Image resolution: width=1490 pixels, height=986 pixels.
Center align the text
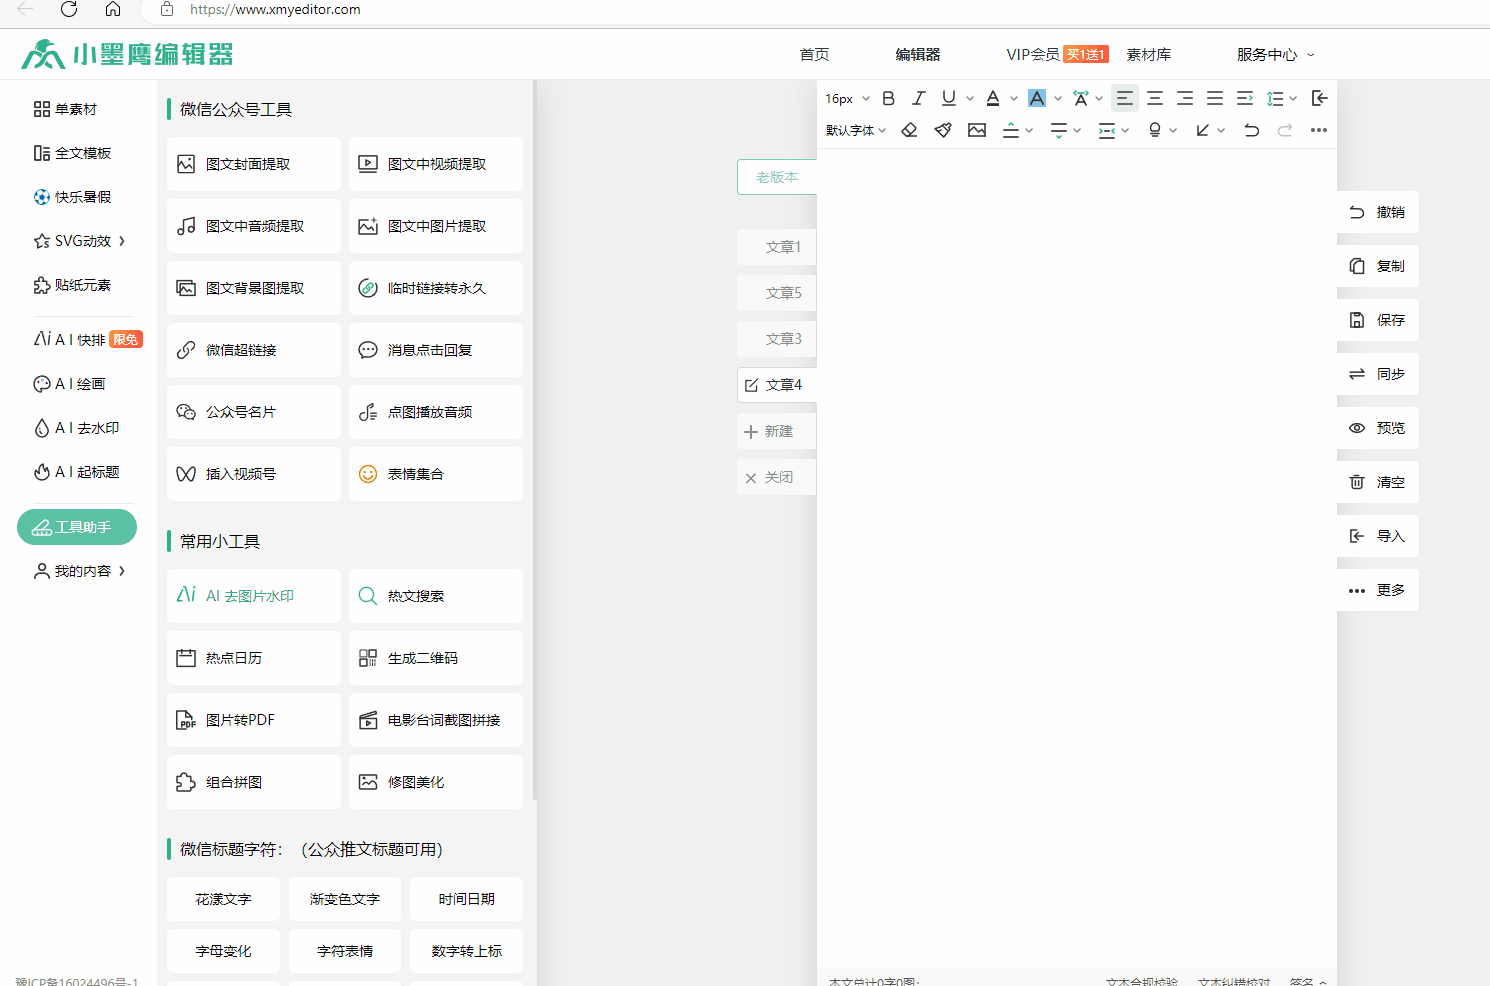coord(1155,98)
